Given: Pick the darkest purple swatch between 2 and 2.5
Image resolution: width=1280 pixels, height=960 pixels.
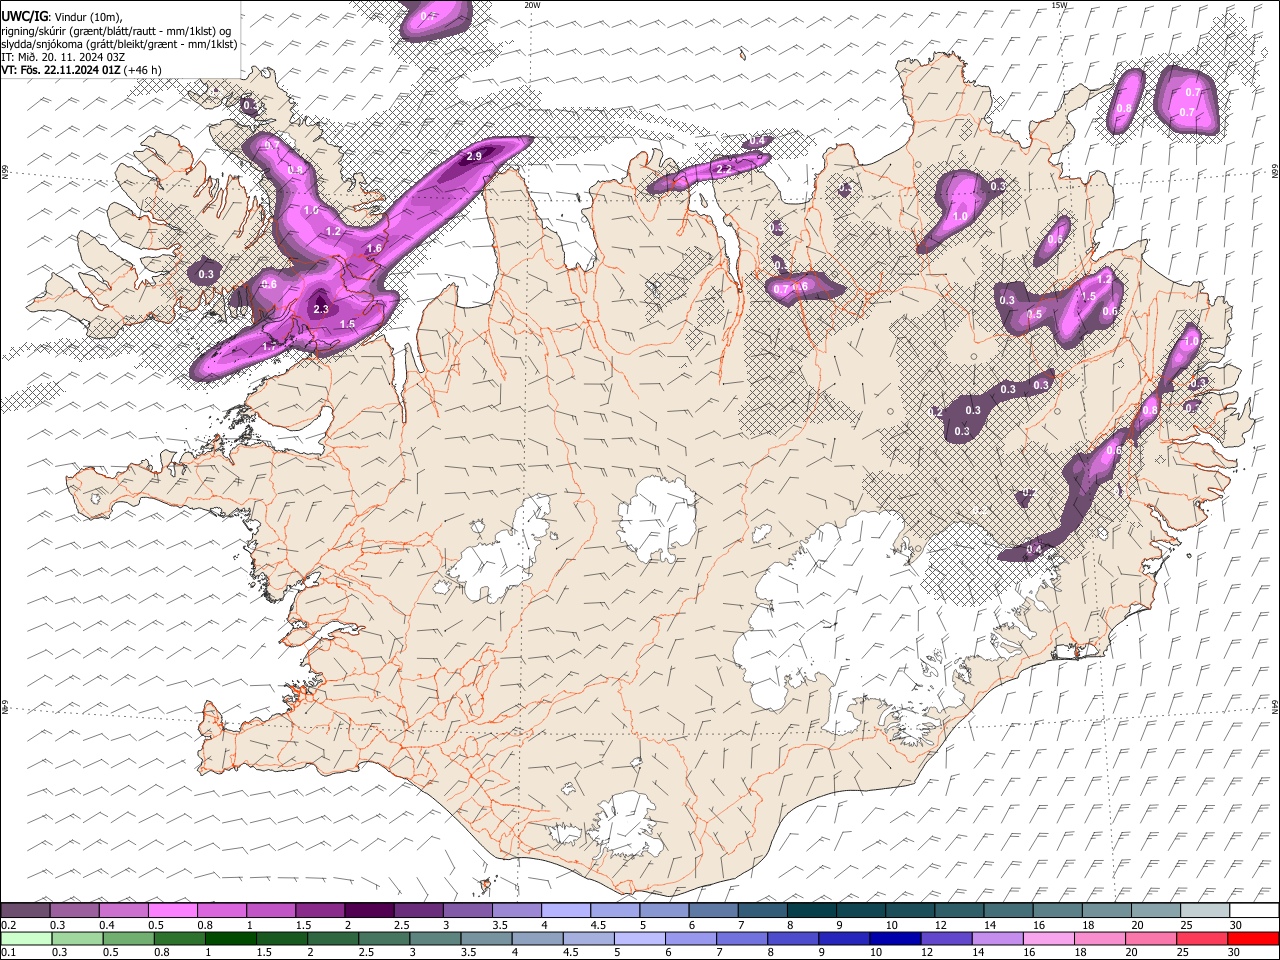Looking at the screenshot, I should (369, 910).
